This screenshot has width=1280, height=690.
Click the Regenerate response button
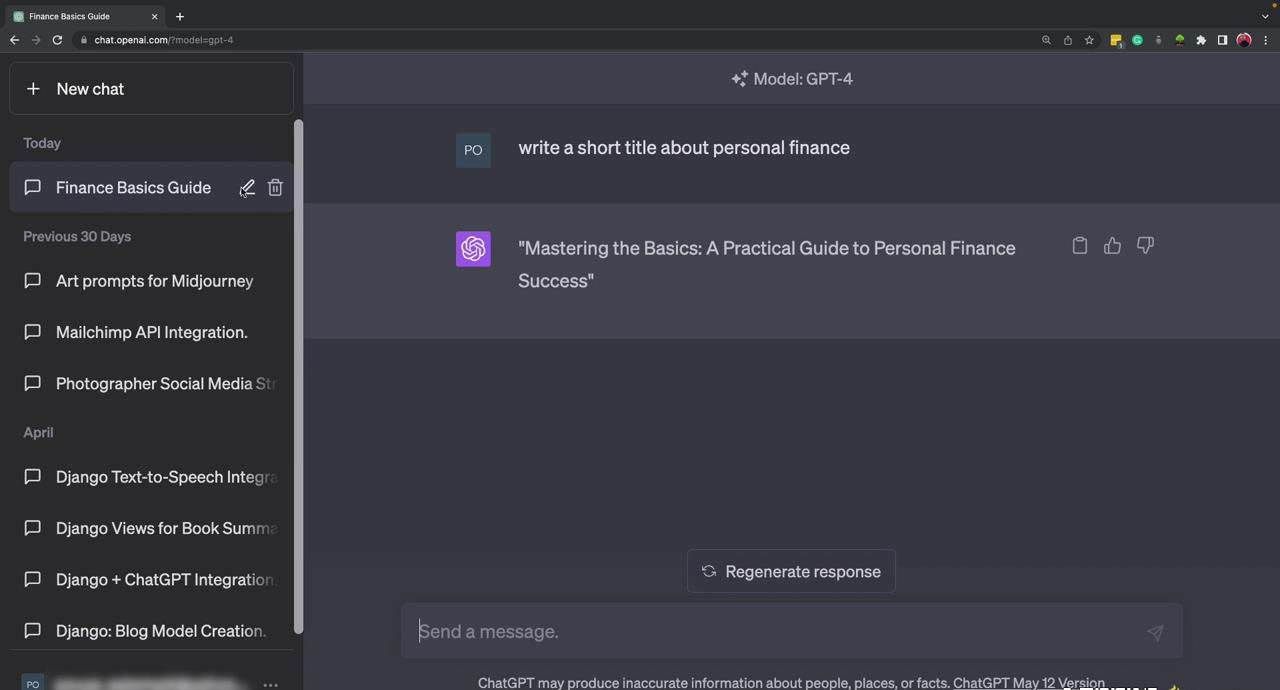pyautogui.click(x=791, y=572)
